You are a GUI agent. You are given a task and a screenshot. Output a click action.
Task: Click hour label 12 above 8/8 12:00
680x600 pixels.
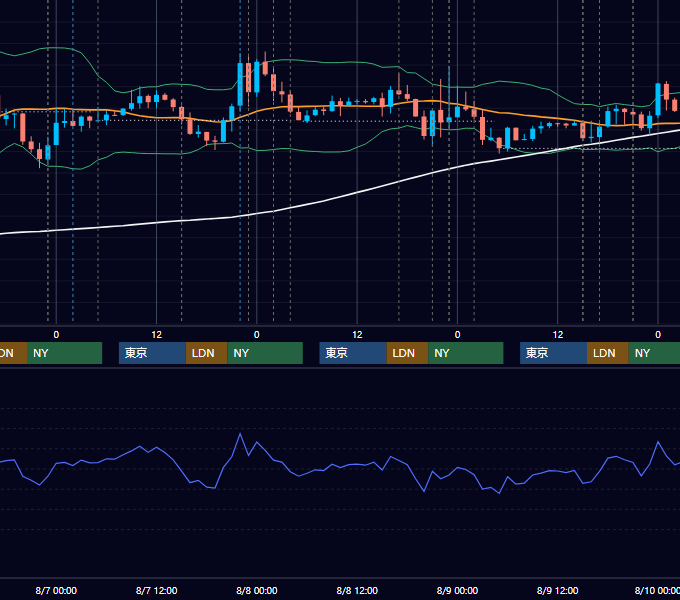pyautogui.click(x=357, y=335)
